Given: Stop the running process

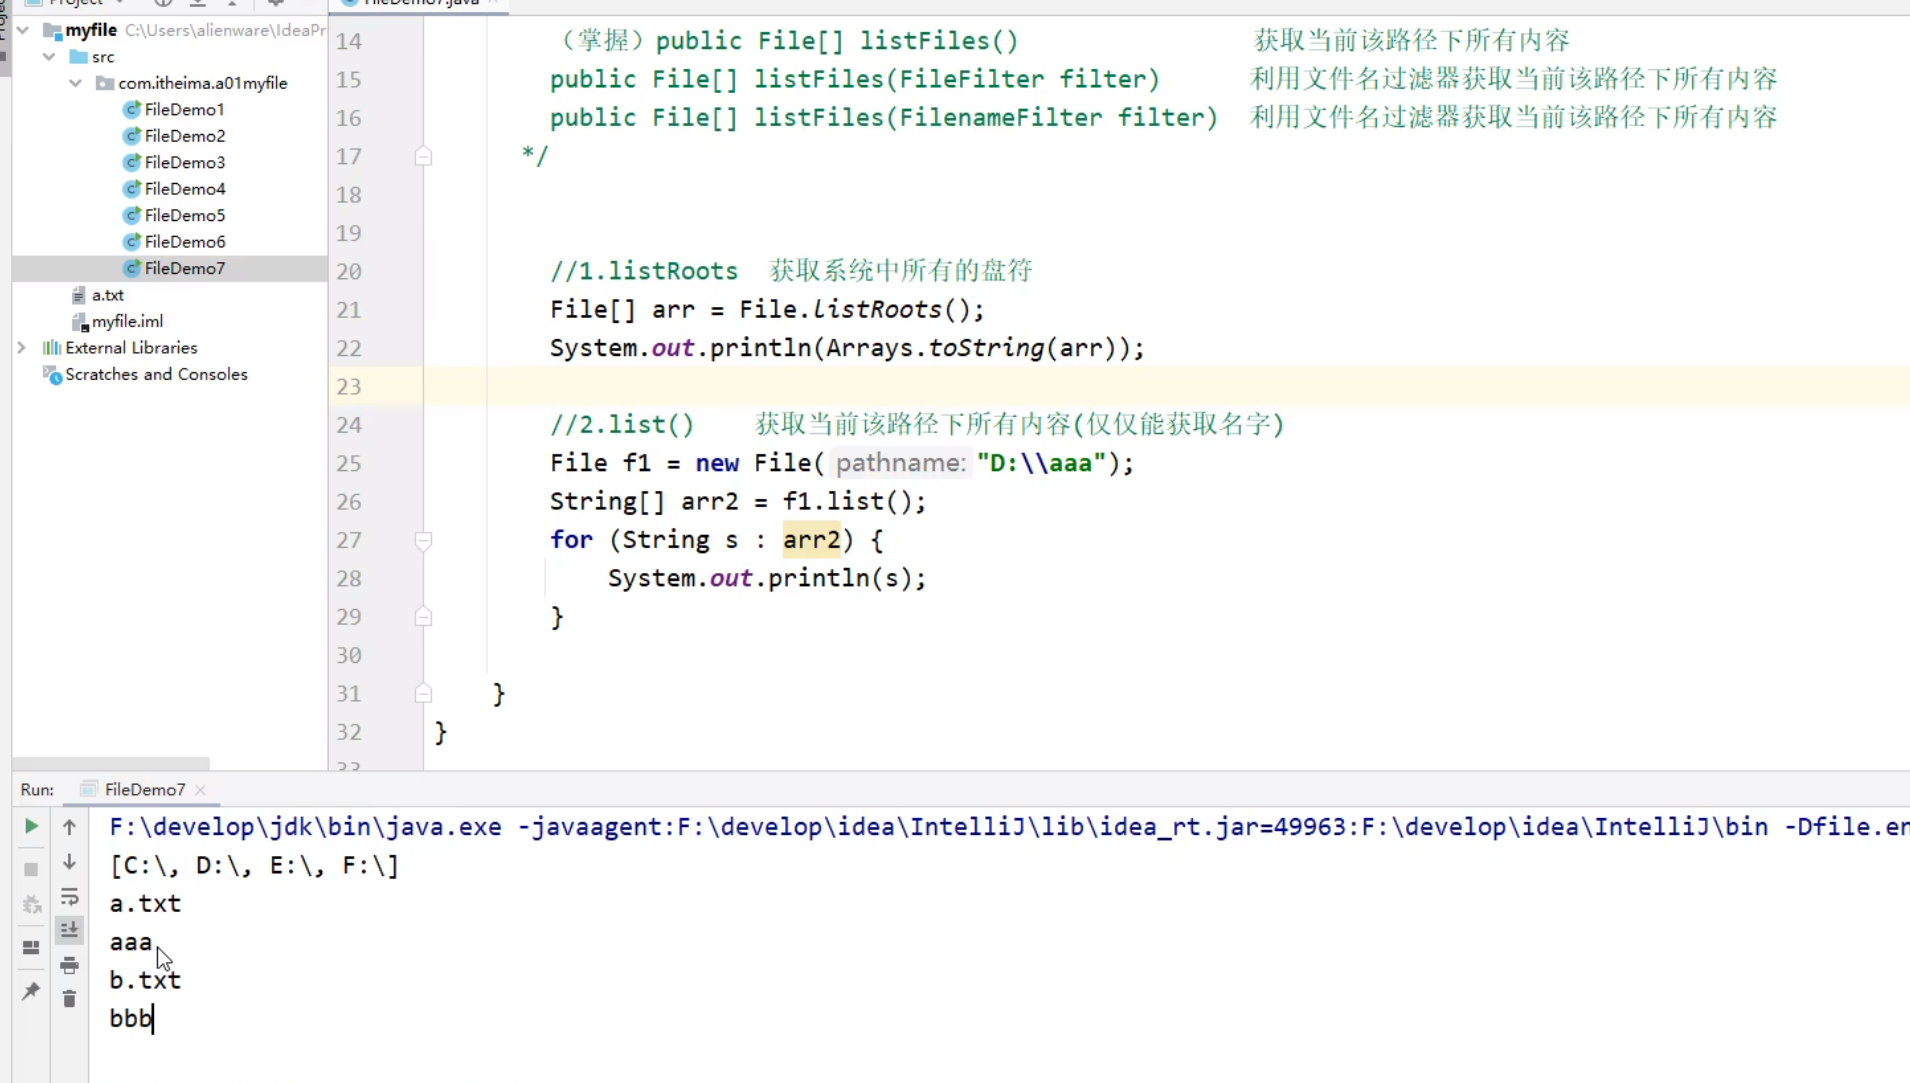Looking at the screenshot, I should 30,868.
